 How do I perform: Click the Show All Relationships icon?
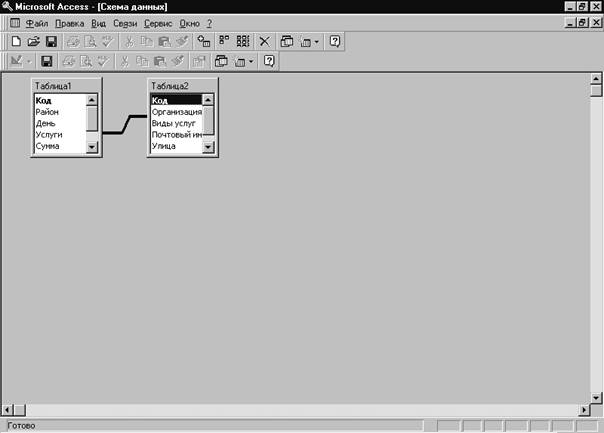point(243,41)
